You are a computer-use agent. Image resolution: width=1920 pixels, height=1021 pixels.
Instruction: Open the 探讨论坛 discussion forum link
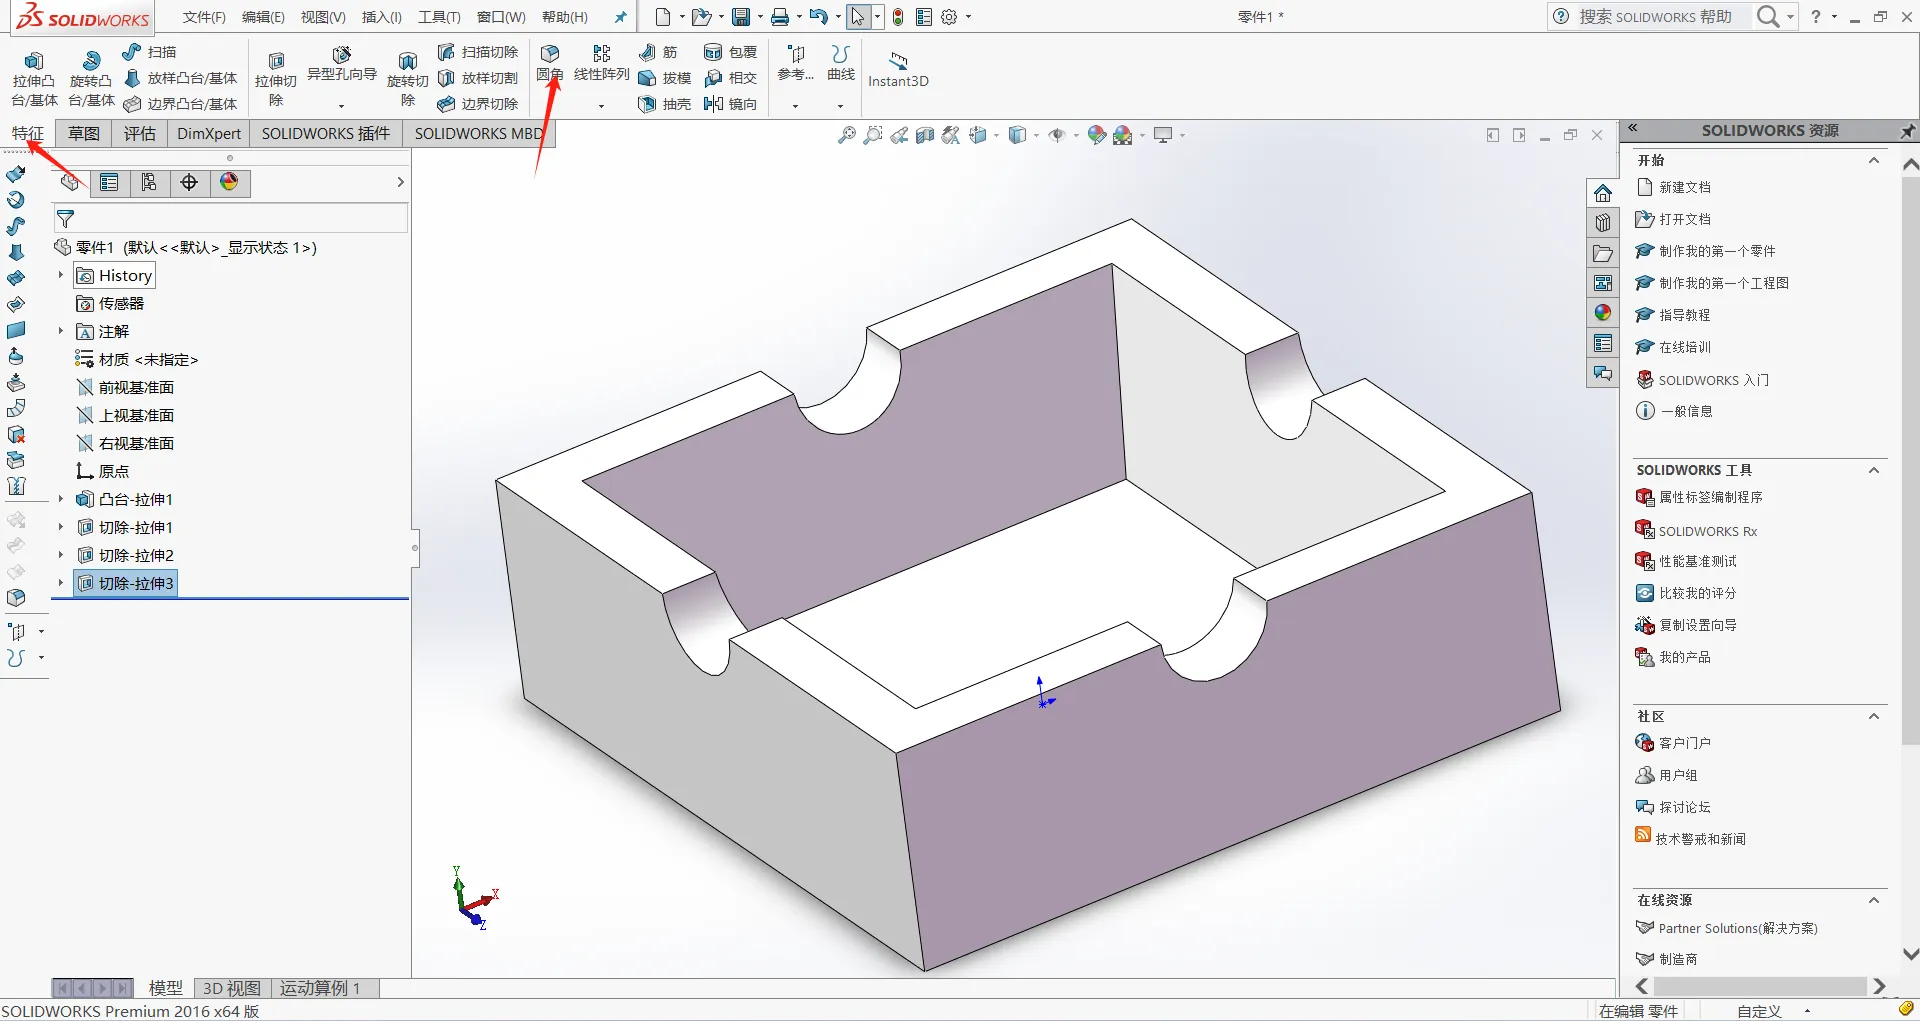1685,807
